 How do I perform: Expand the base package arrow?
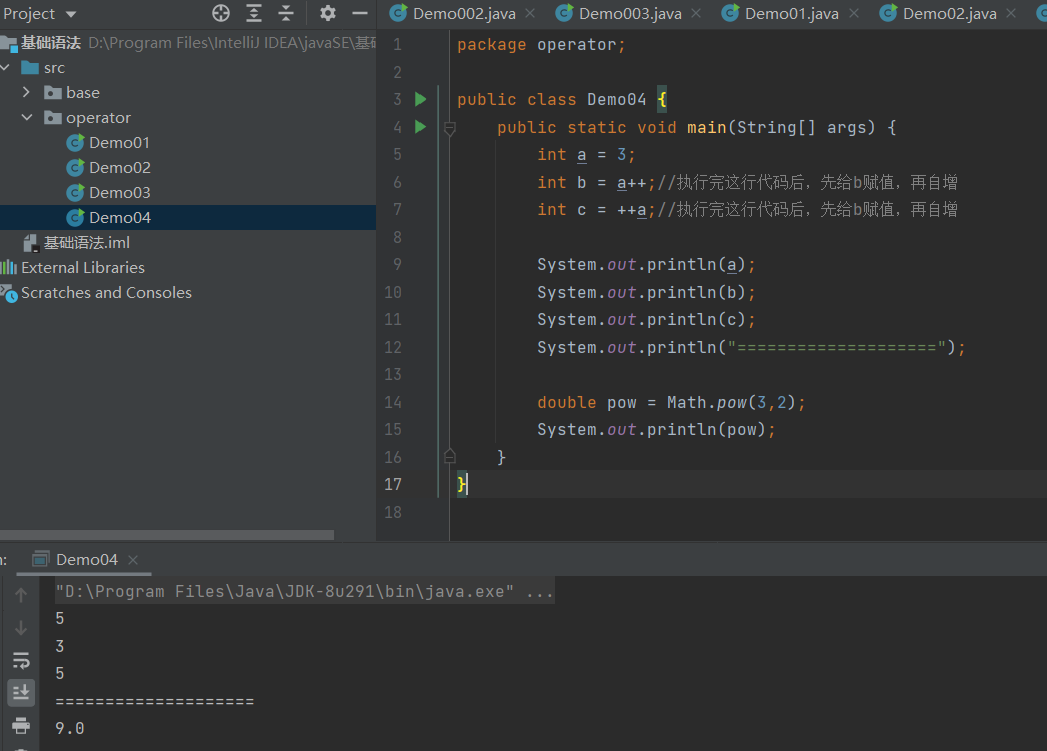click(x=26, y=92)
